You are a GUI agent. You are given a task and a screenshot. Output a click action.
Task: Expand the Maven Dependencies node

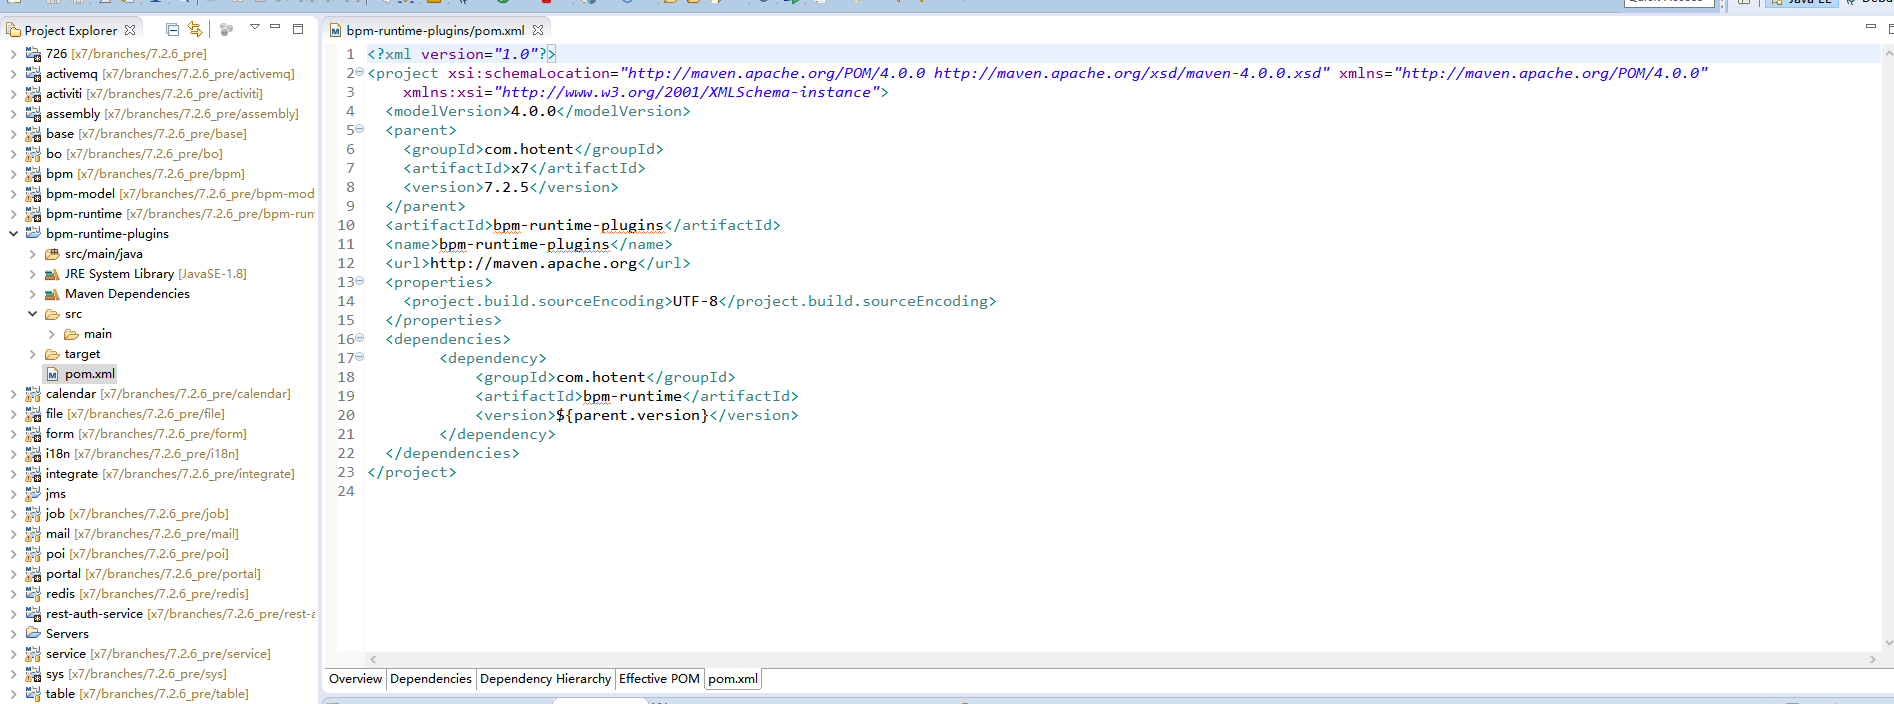pyautogui.click(x=32, y=294)
